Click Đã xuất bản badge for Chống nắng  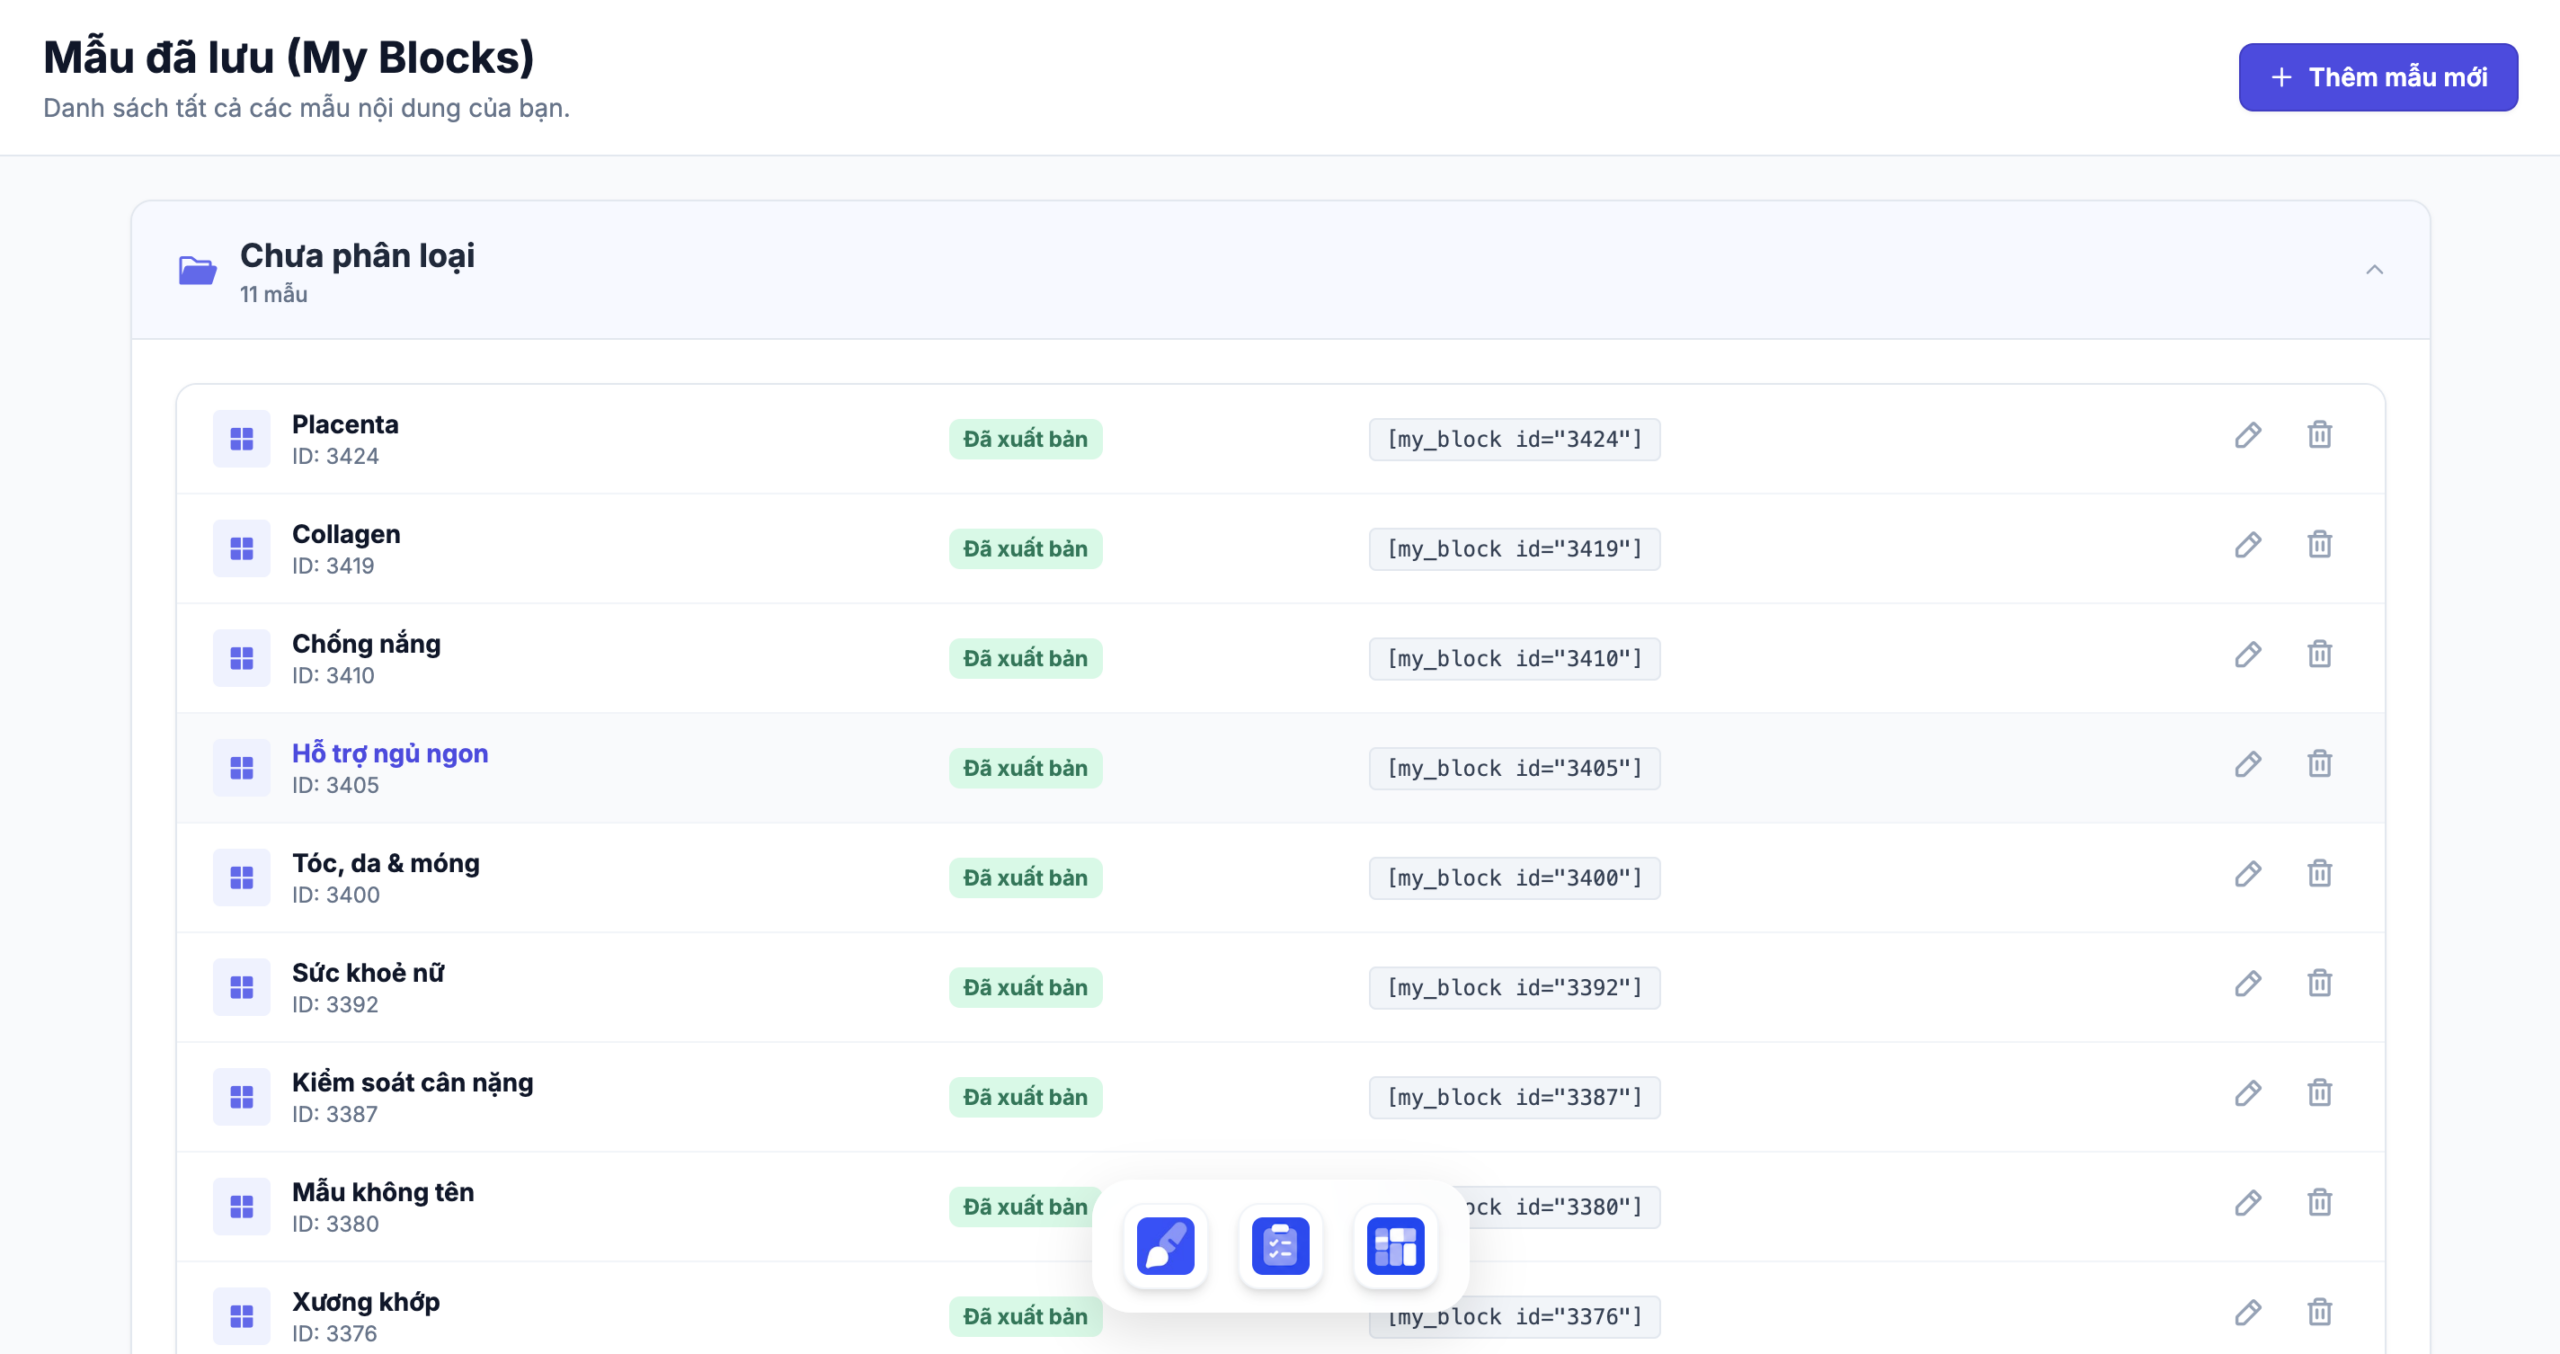click(x=1026, y=659)
